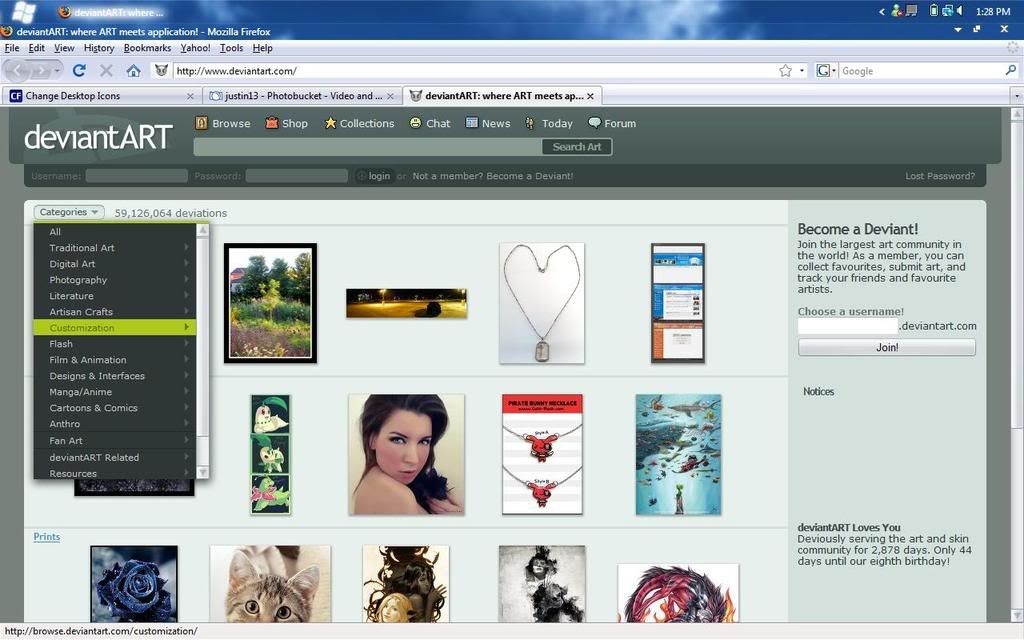Click the category list scroll up arrow

pyautogui.click(x=202, y=230)
